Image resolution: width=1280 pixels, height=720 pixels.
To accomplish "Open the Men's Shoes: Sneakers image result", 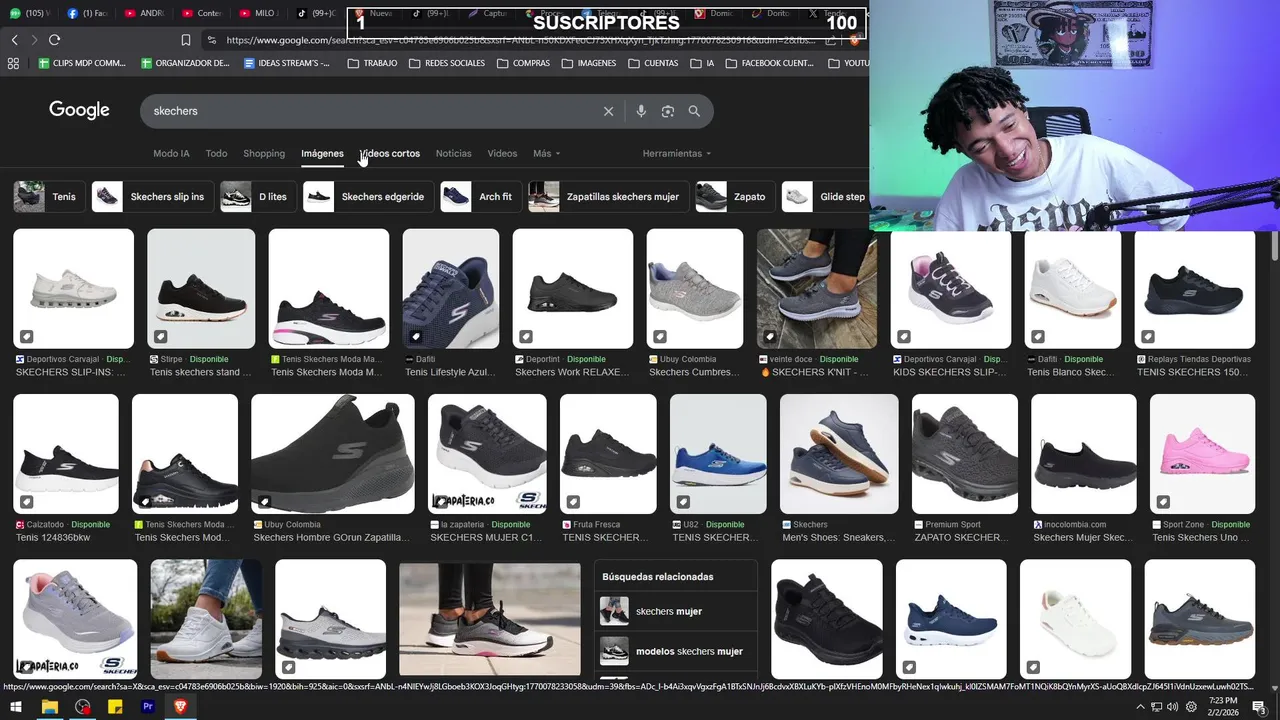I will [839, 454].
